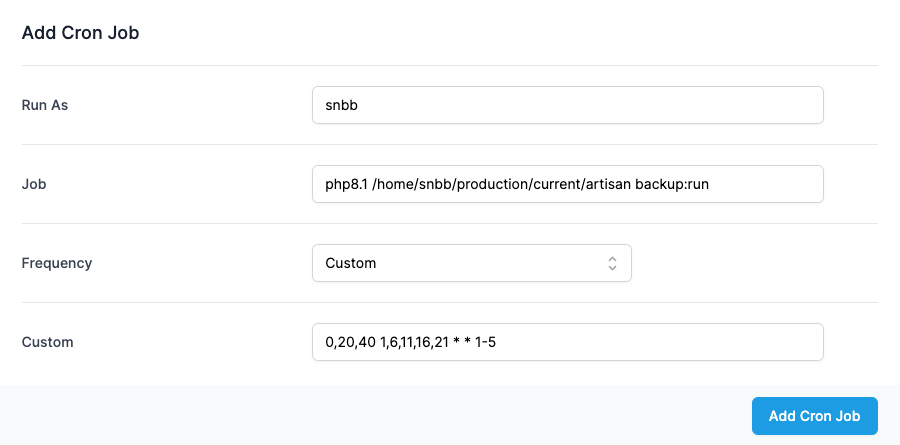Screen dimensions: 900x445
Task: Click the Add Cron Job button
Action: click(814, 416)
